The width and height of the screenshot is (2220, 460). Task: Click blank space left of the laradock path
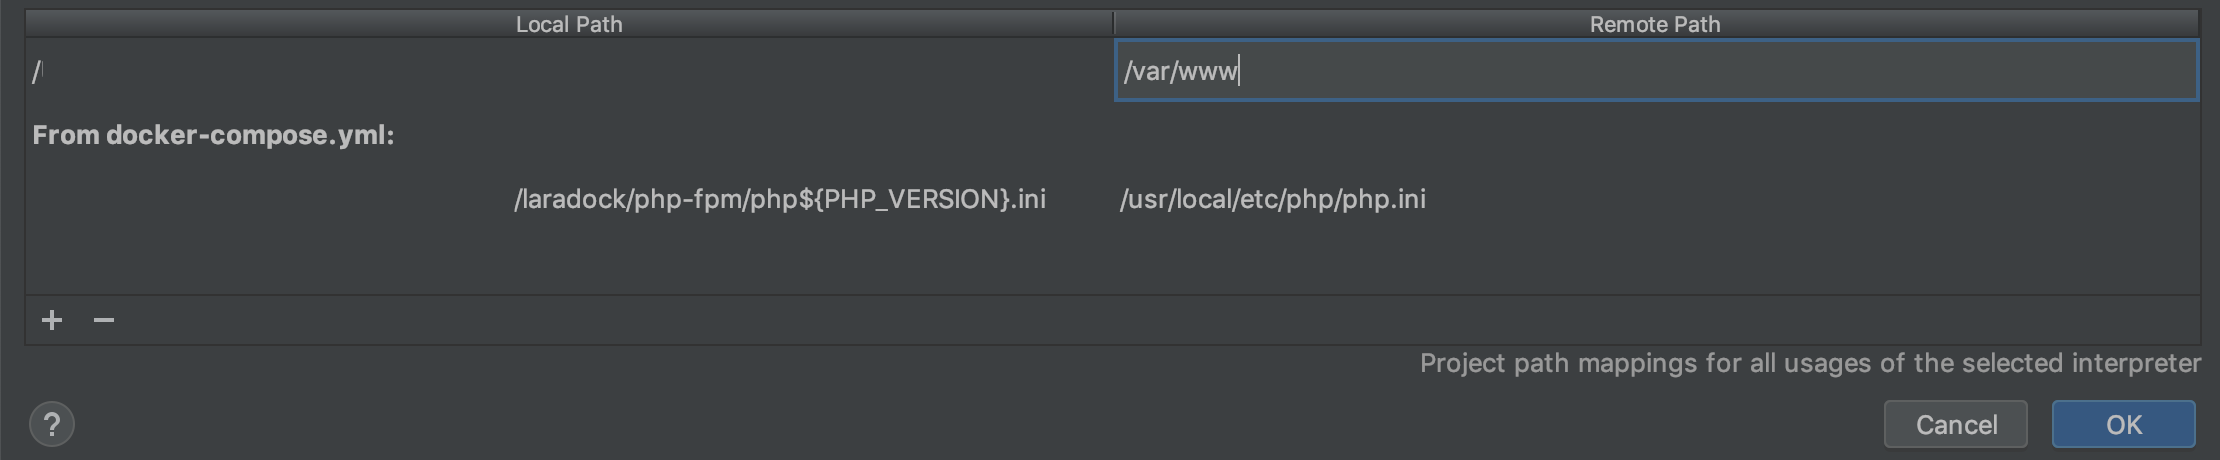coord(260,199)
